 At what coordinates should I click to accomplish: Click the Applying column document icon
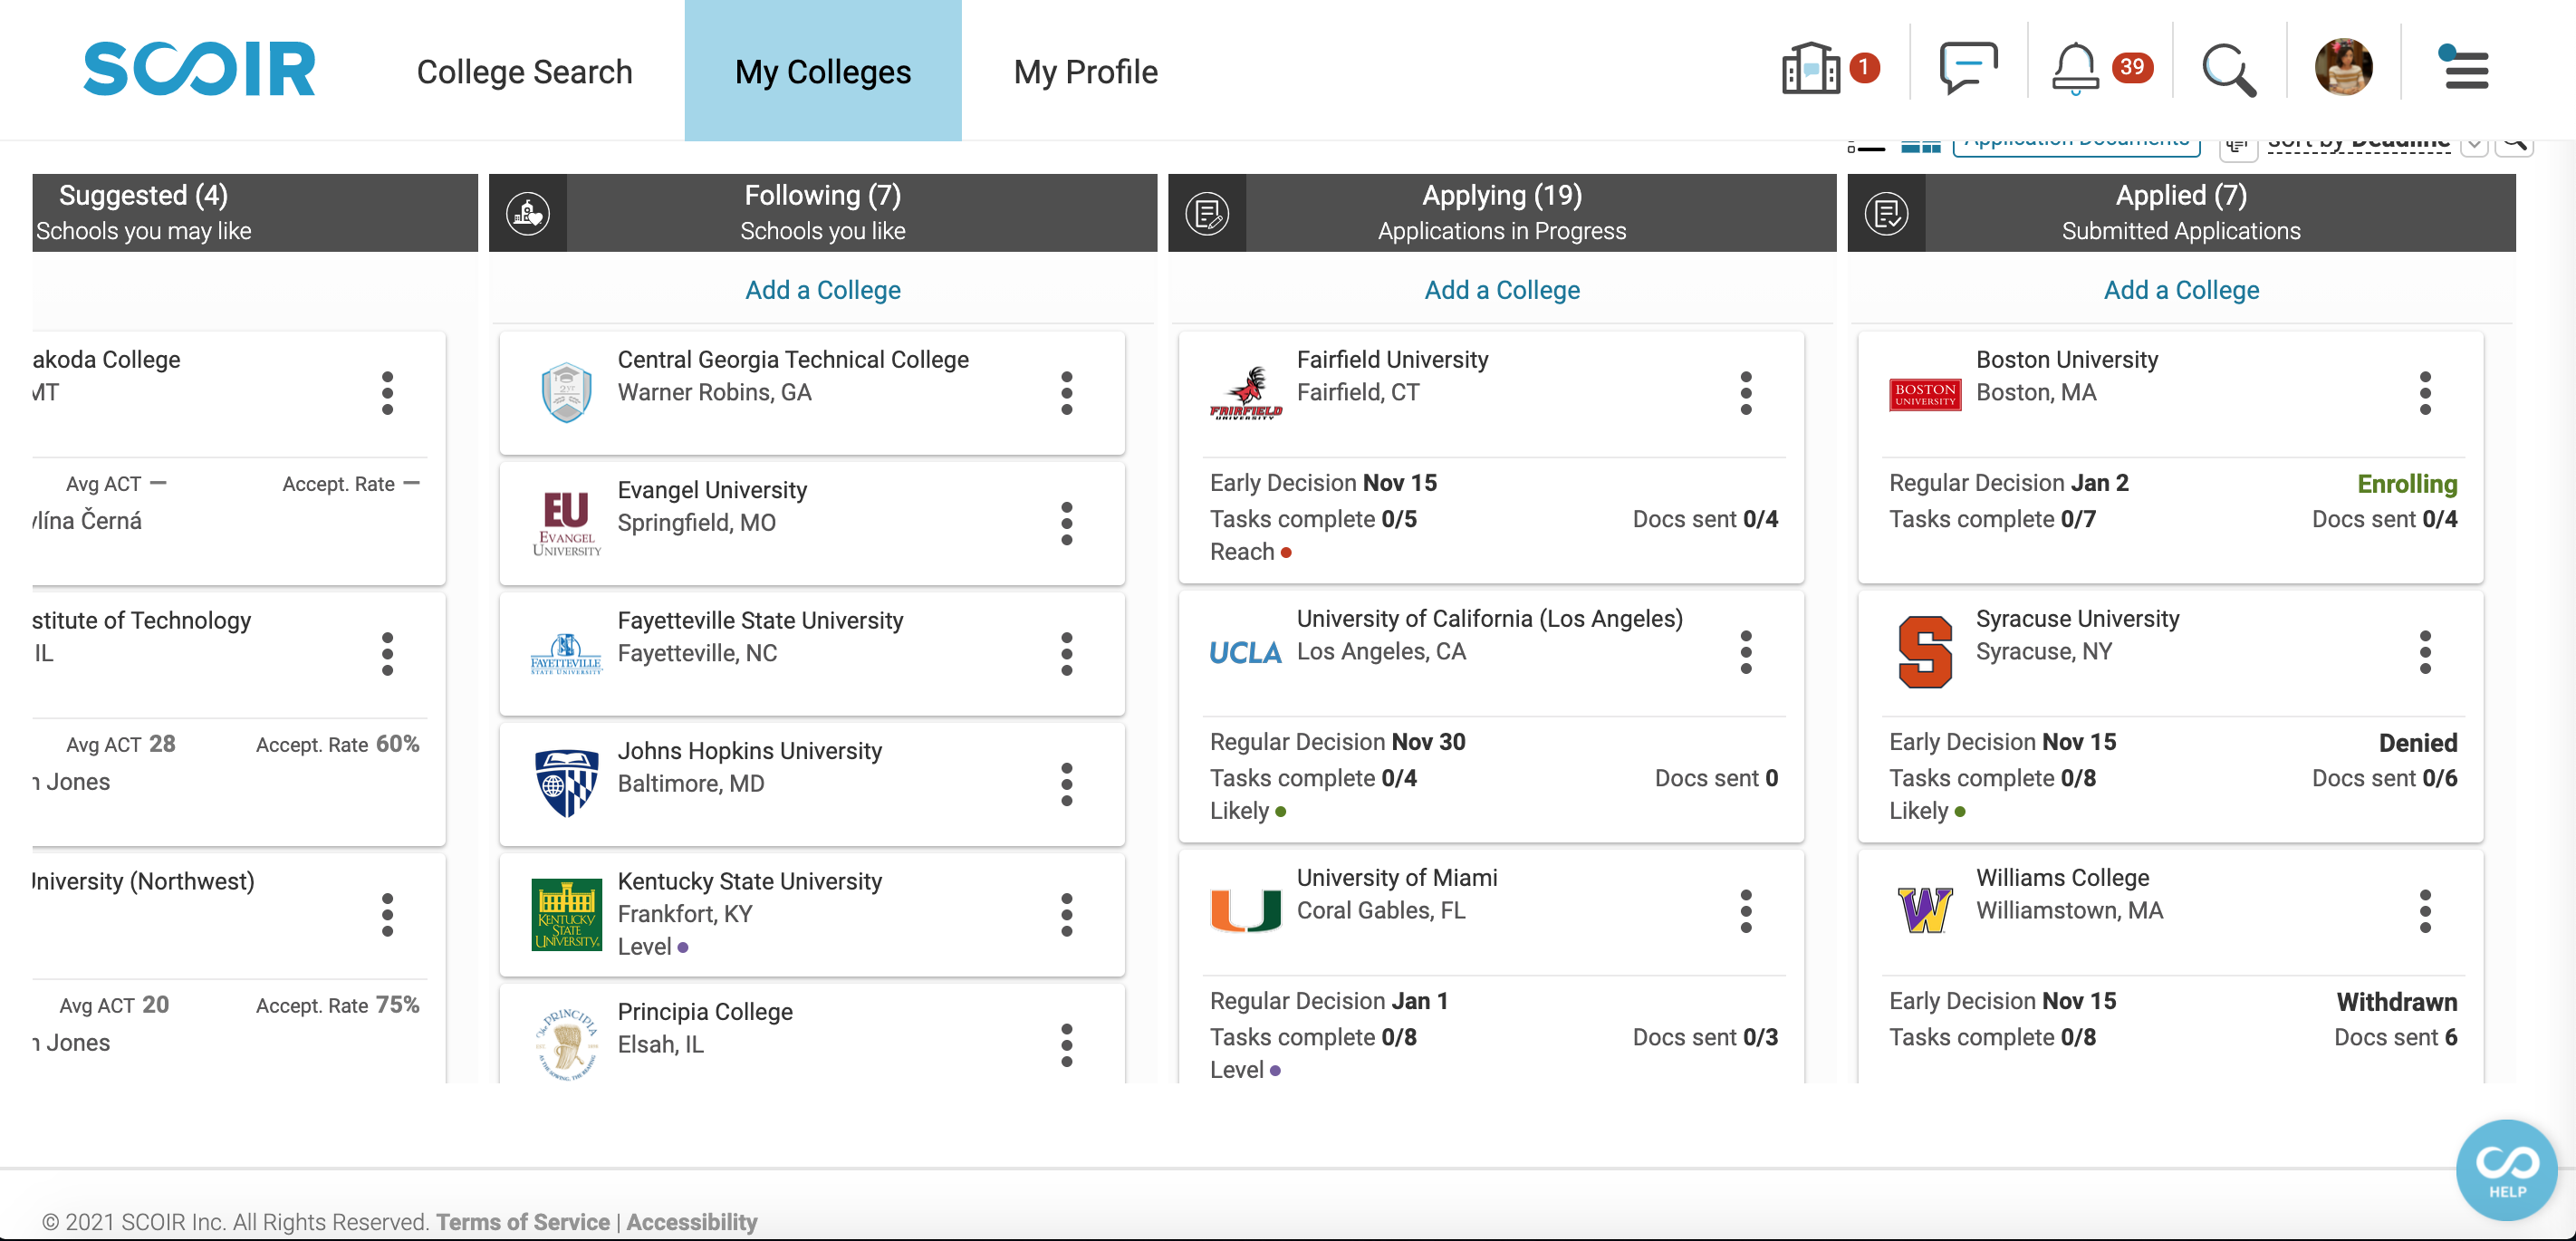(x=1207, y=213)
